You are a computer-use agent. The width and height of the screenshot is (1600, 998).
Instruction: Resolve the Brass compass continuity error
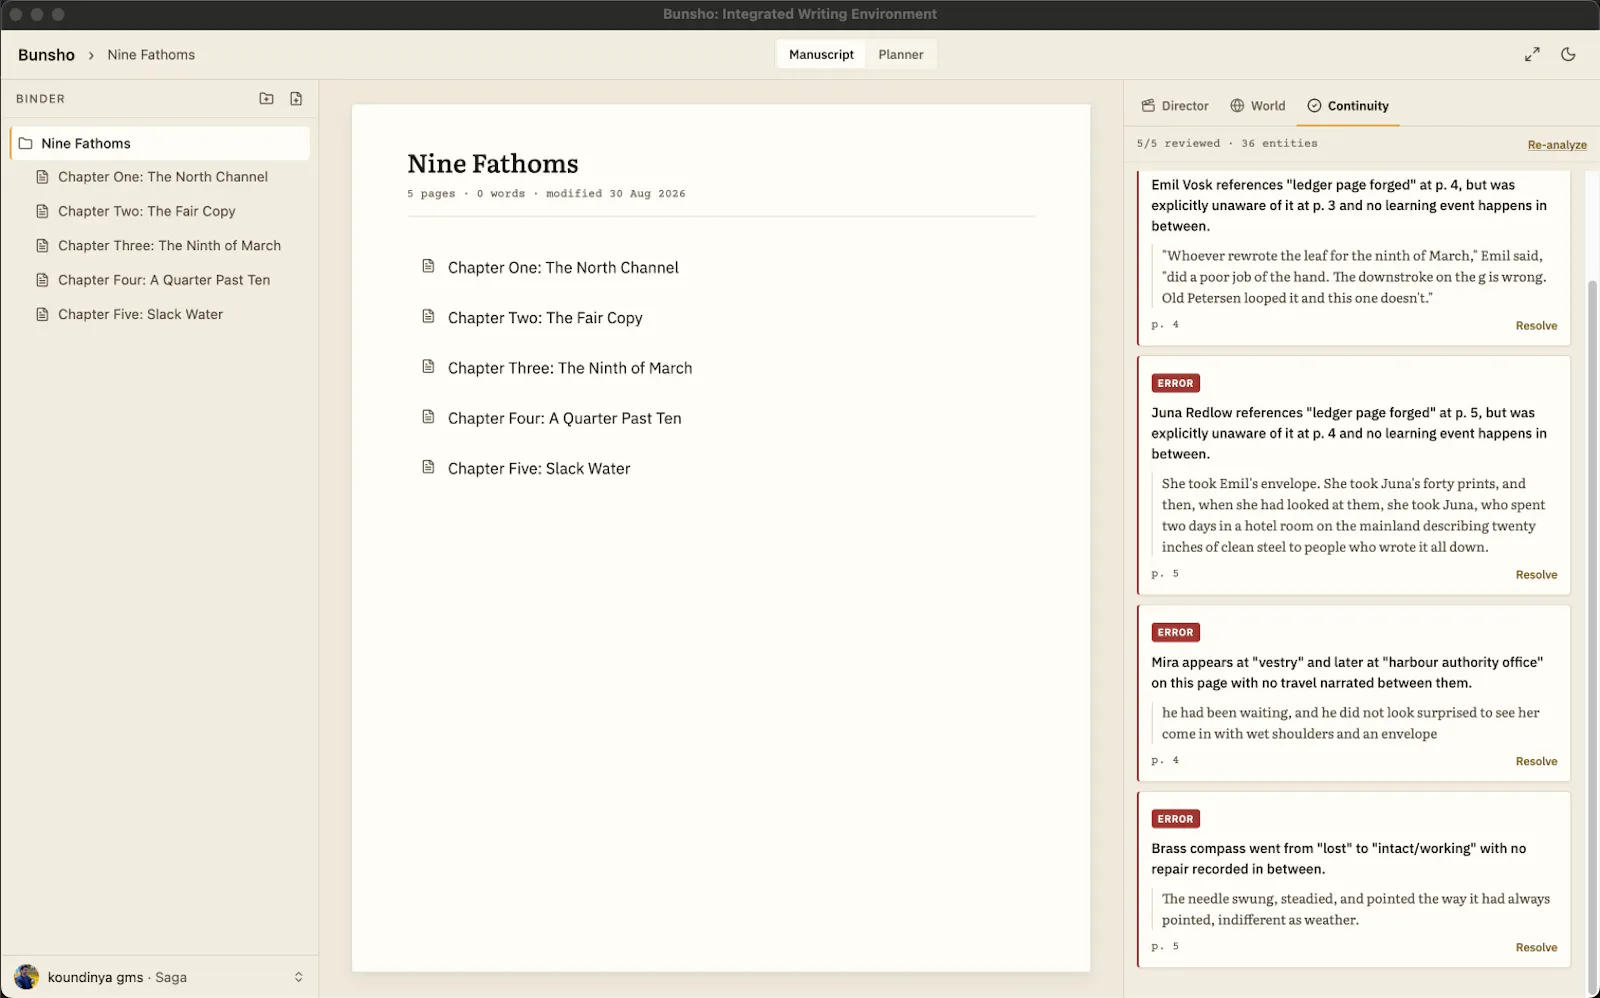[x=1536, y=948]
